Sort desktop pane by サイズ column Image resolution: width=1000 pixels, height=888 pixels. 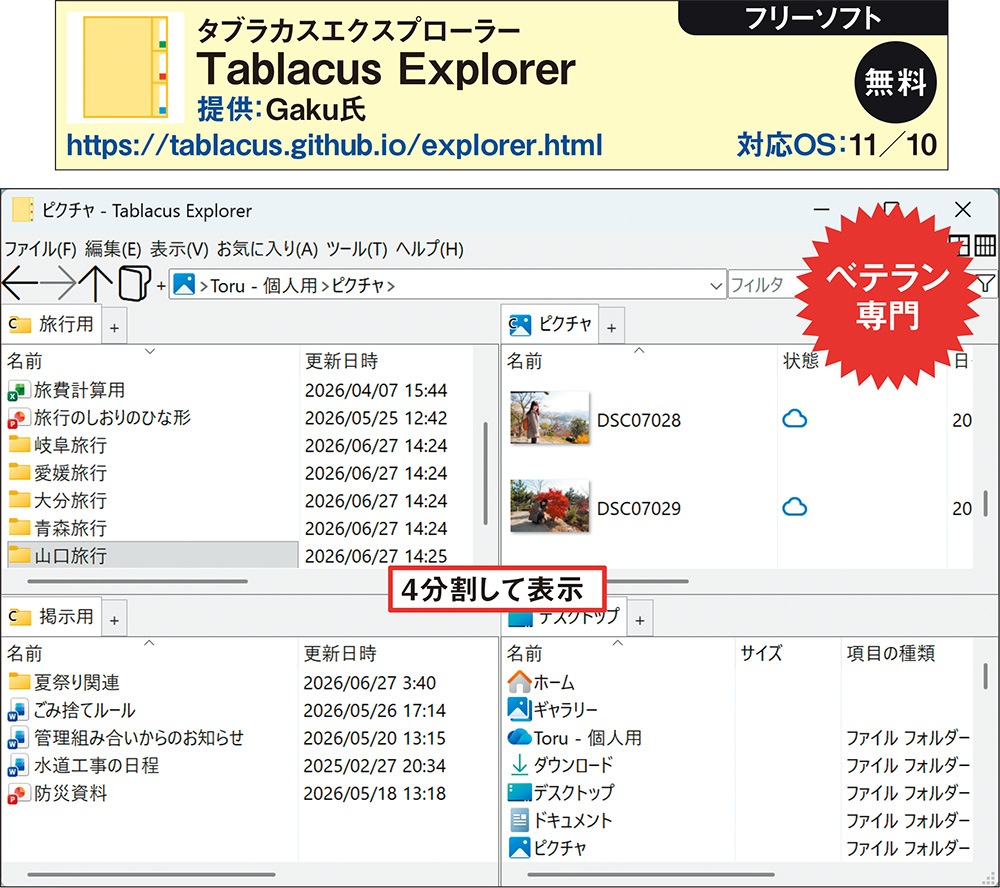(x=788, y=653)
